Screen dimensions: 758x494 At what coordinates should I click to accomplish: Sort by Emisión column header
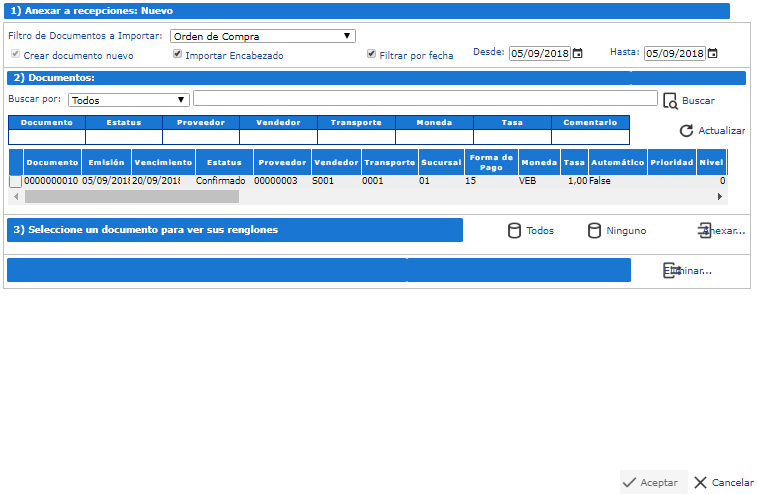pos(106,162)
